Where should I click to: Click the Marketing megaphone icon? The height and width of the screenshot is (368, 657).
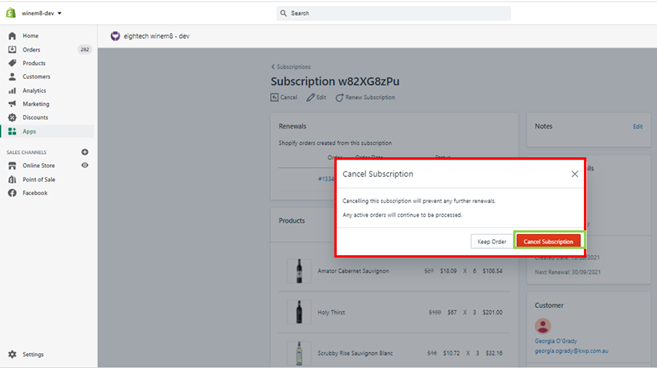[x=12, y=104]
